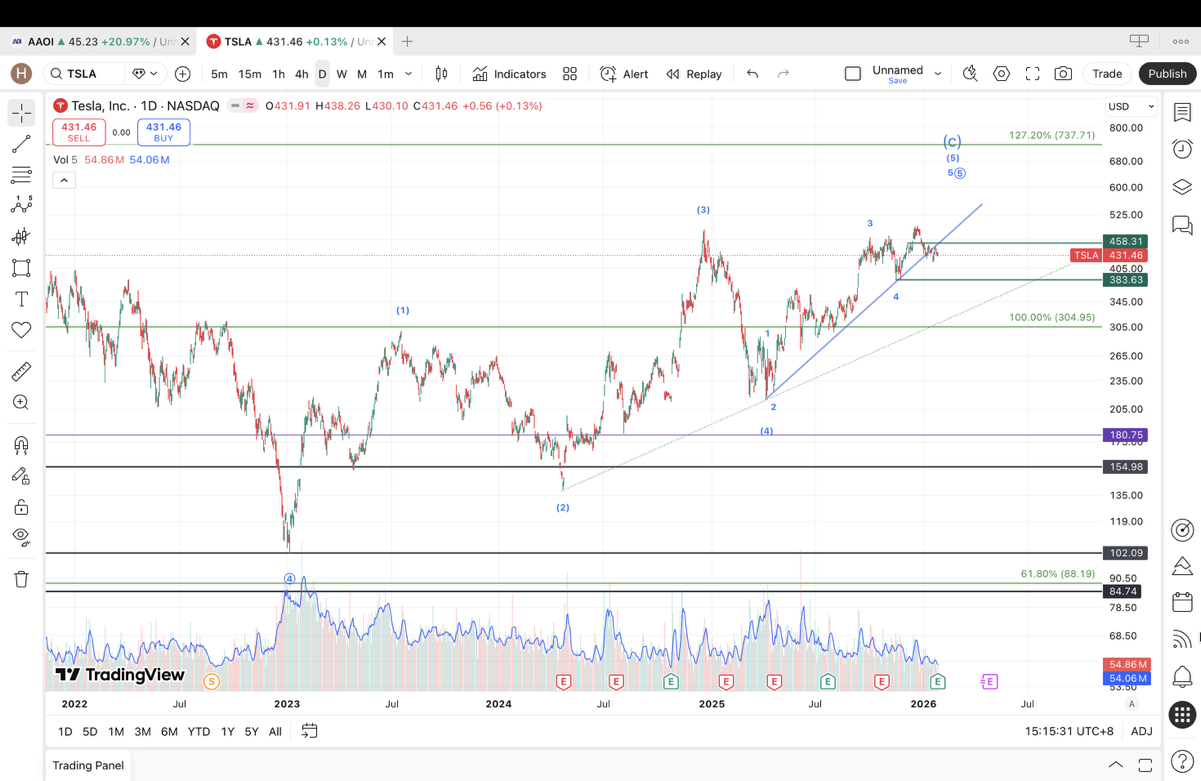
Task: Toggle lock all drawings
Action: coord(21,507)
